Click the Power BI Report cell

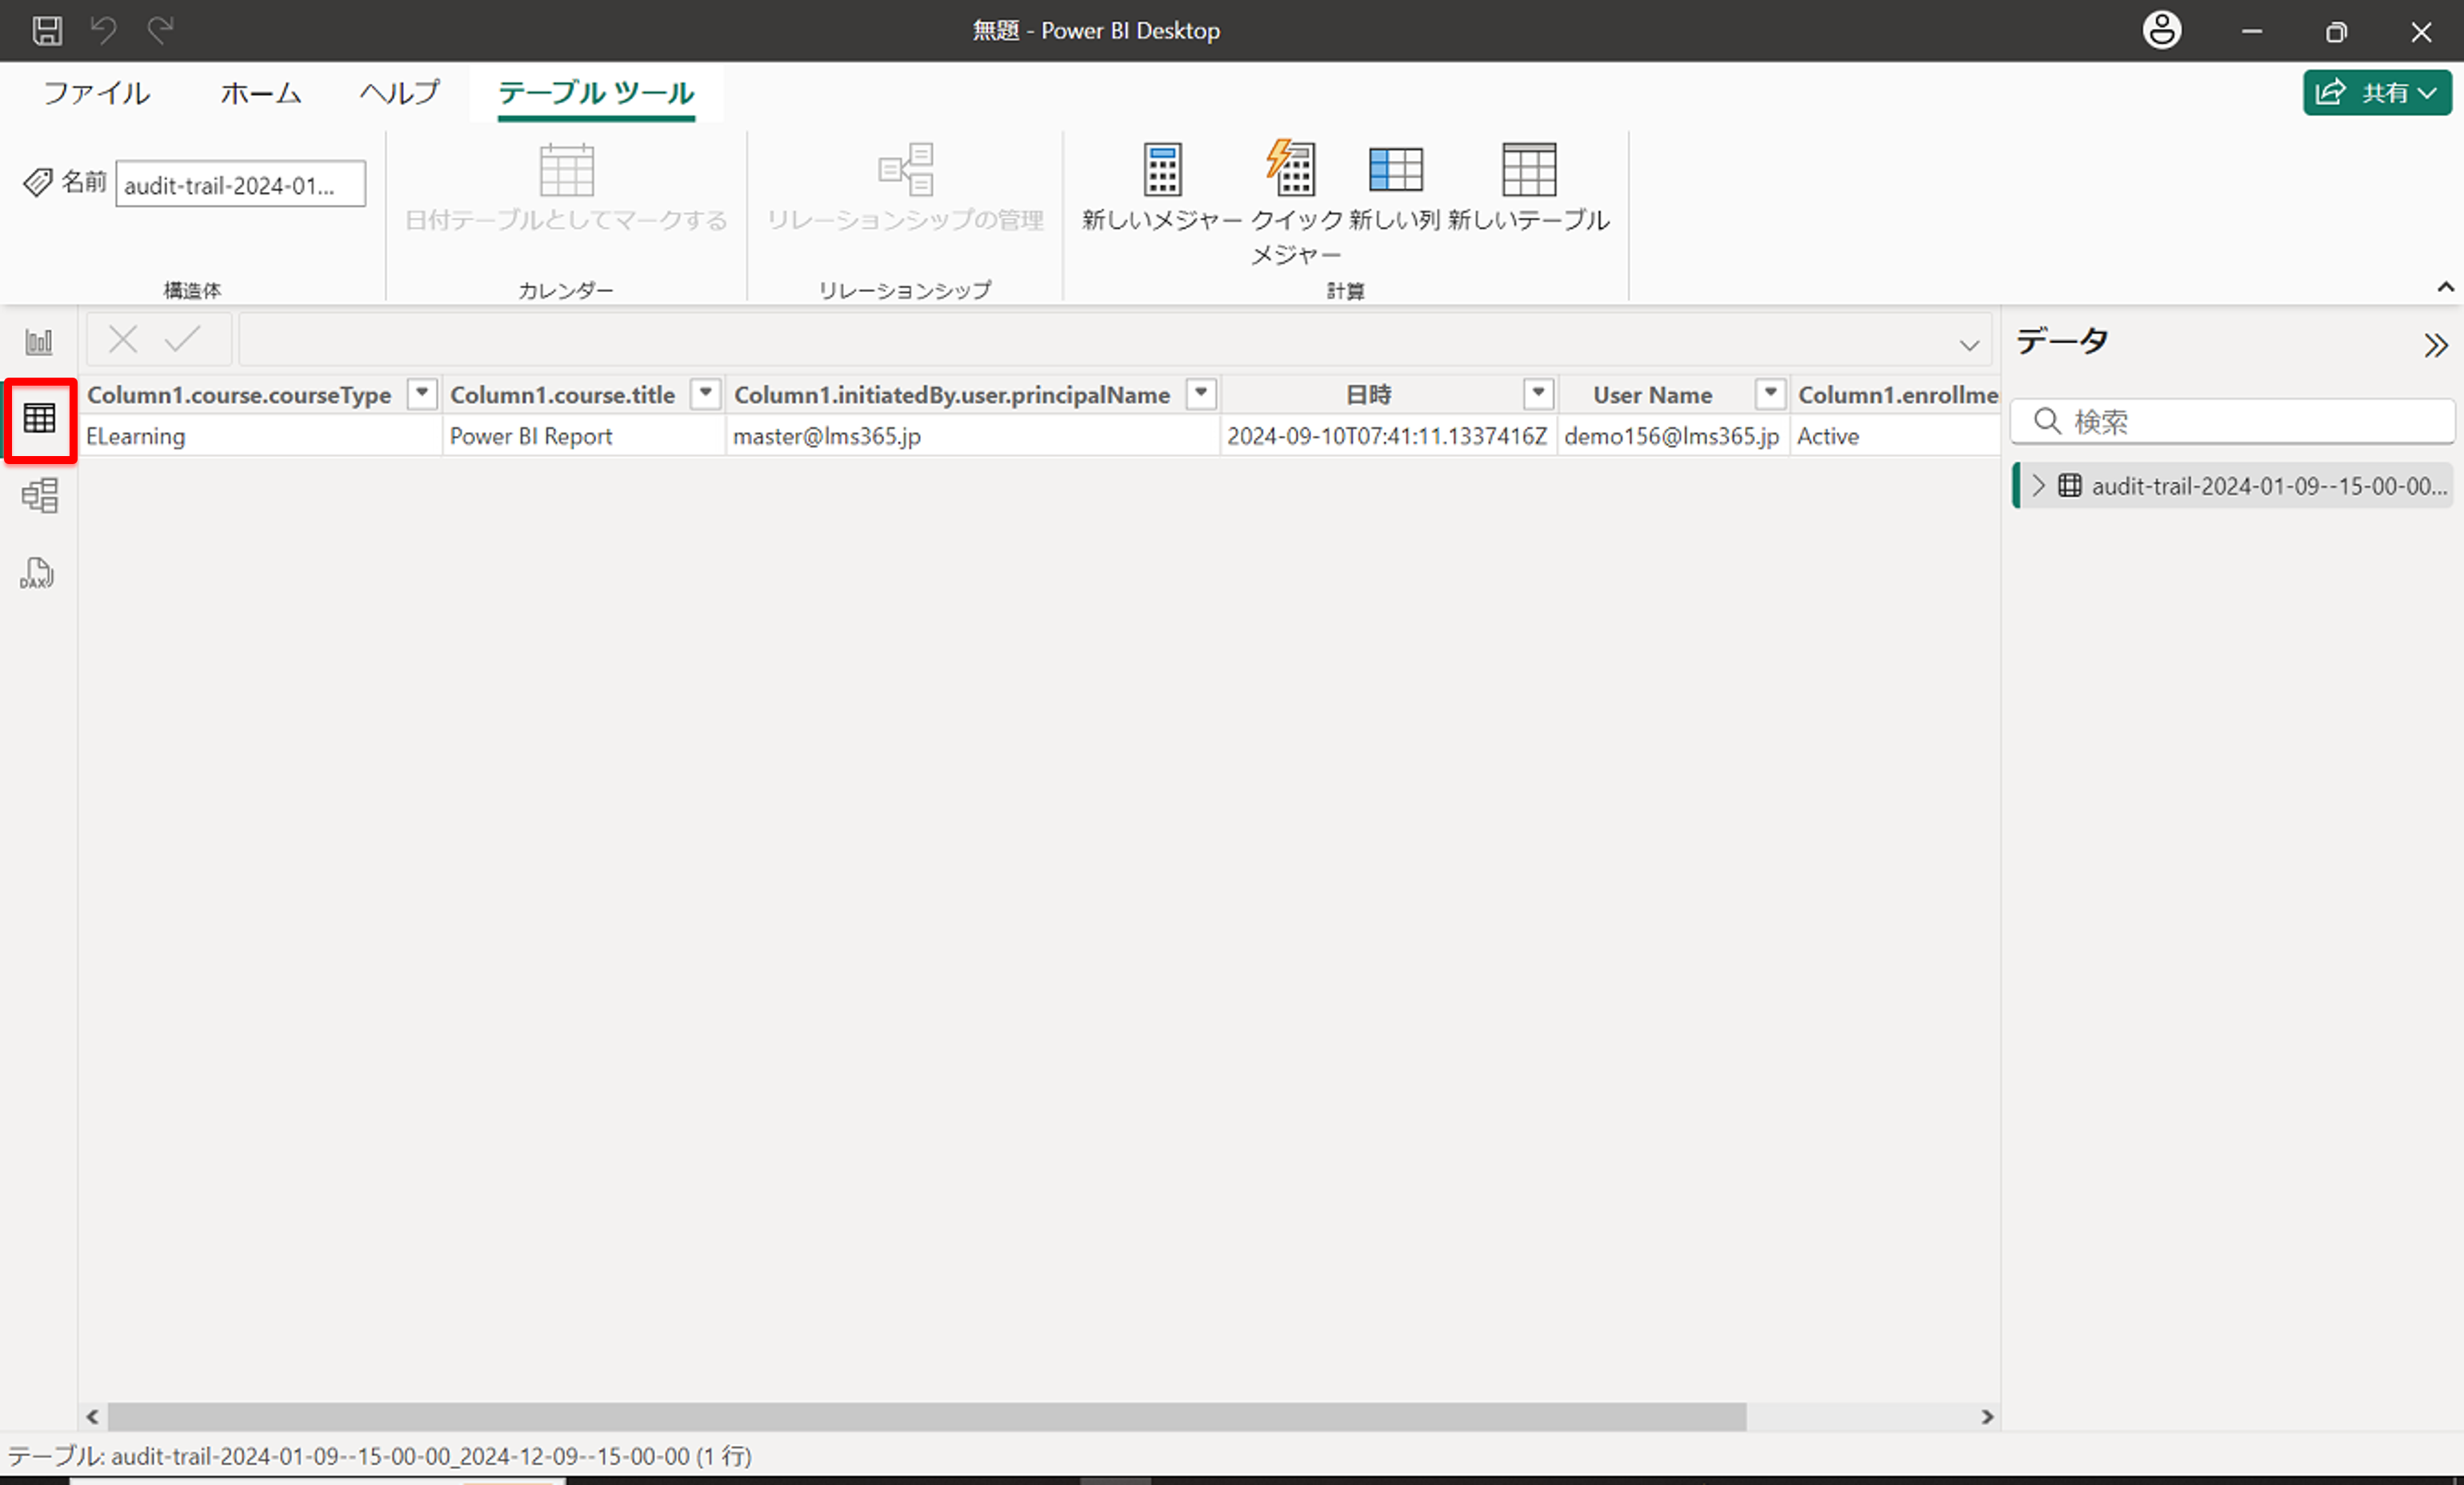584,436
